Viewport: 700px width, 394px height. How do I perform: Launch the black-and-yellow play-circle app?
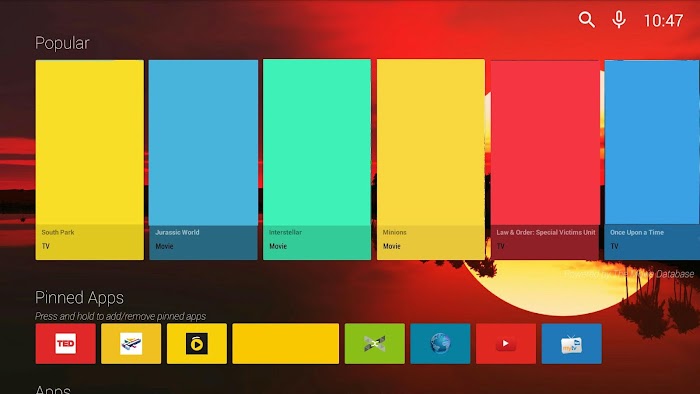click(x=197, y=344)
